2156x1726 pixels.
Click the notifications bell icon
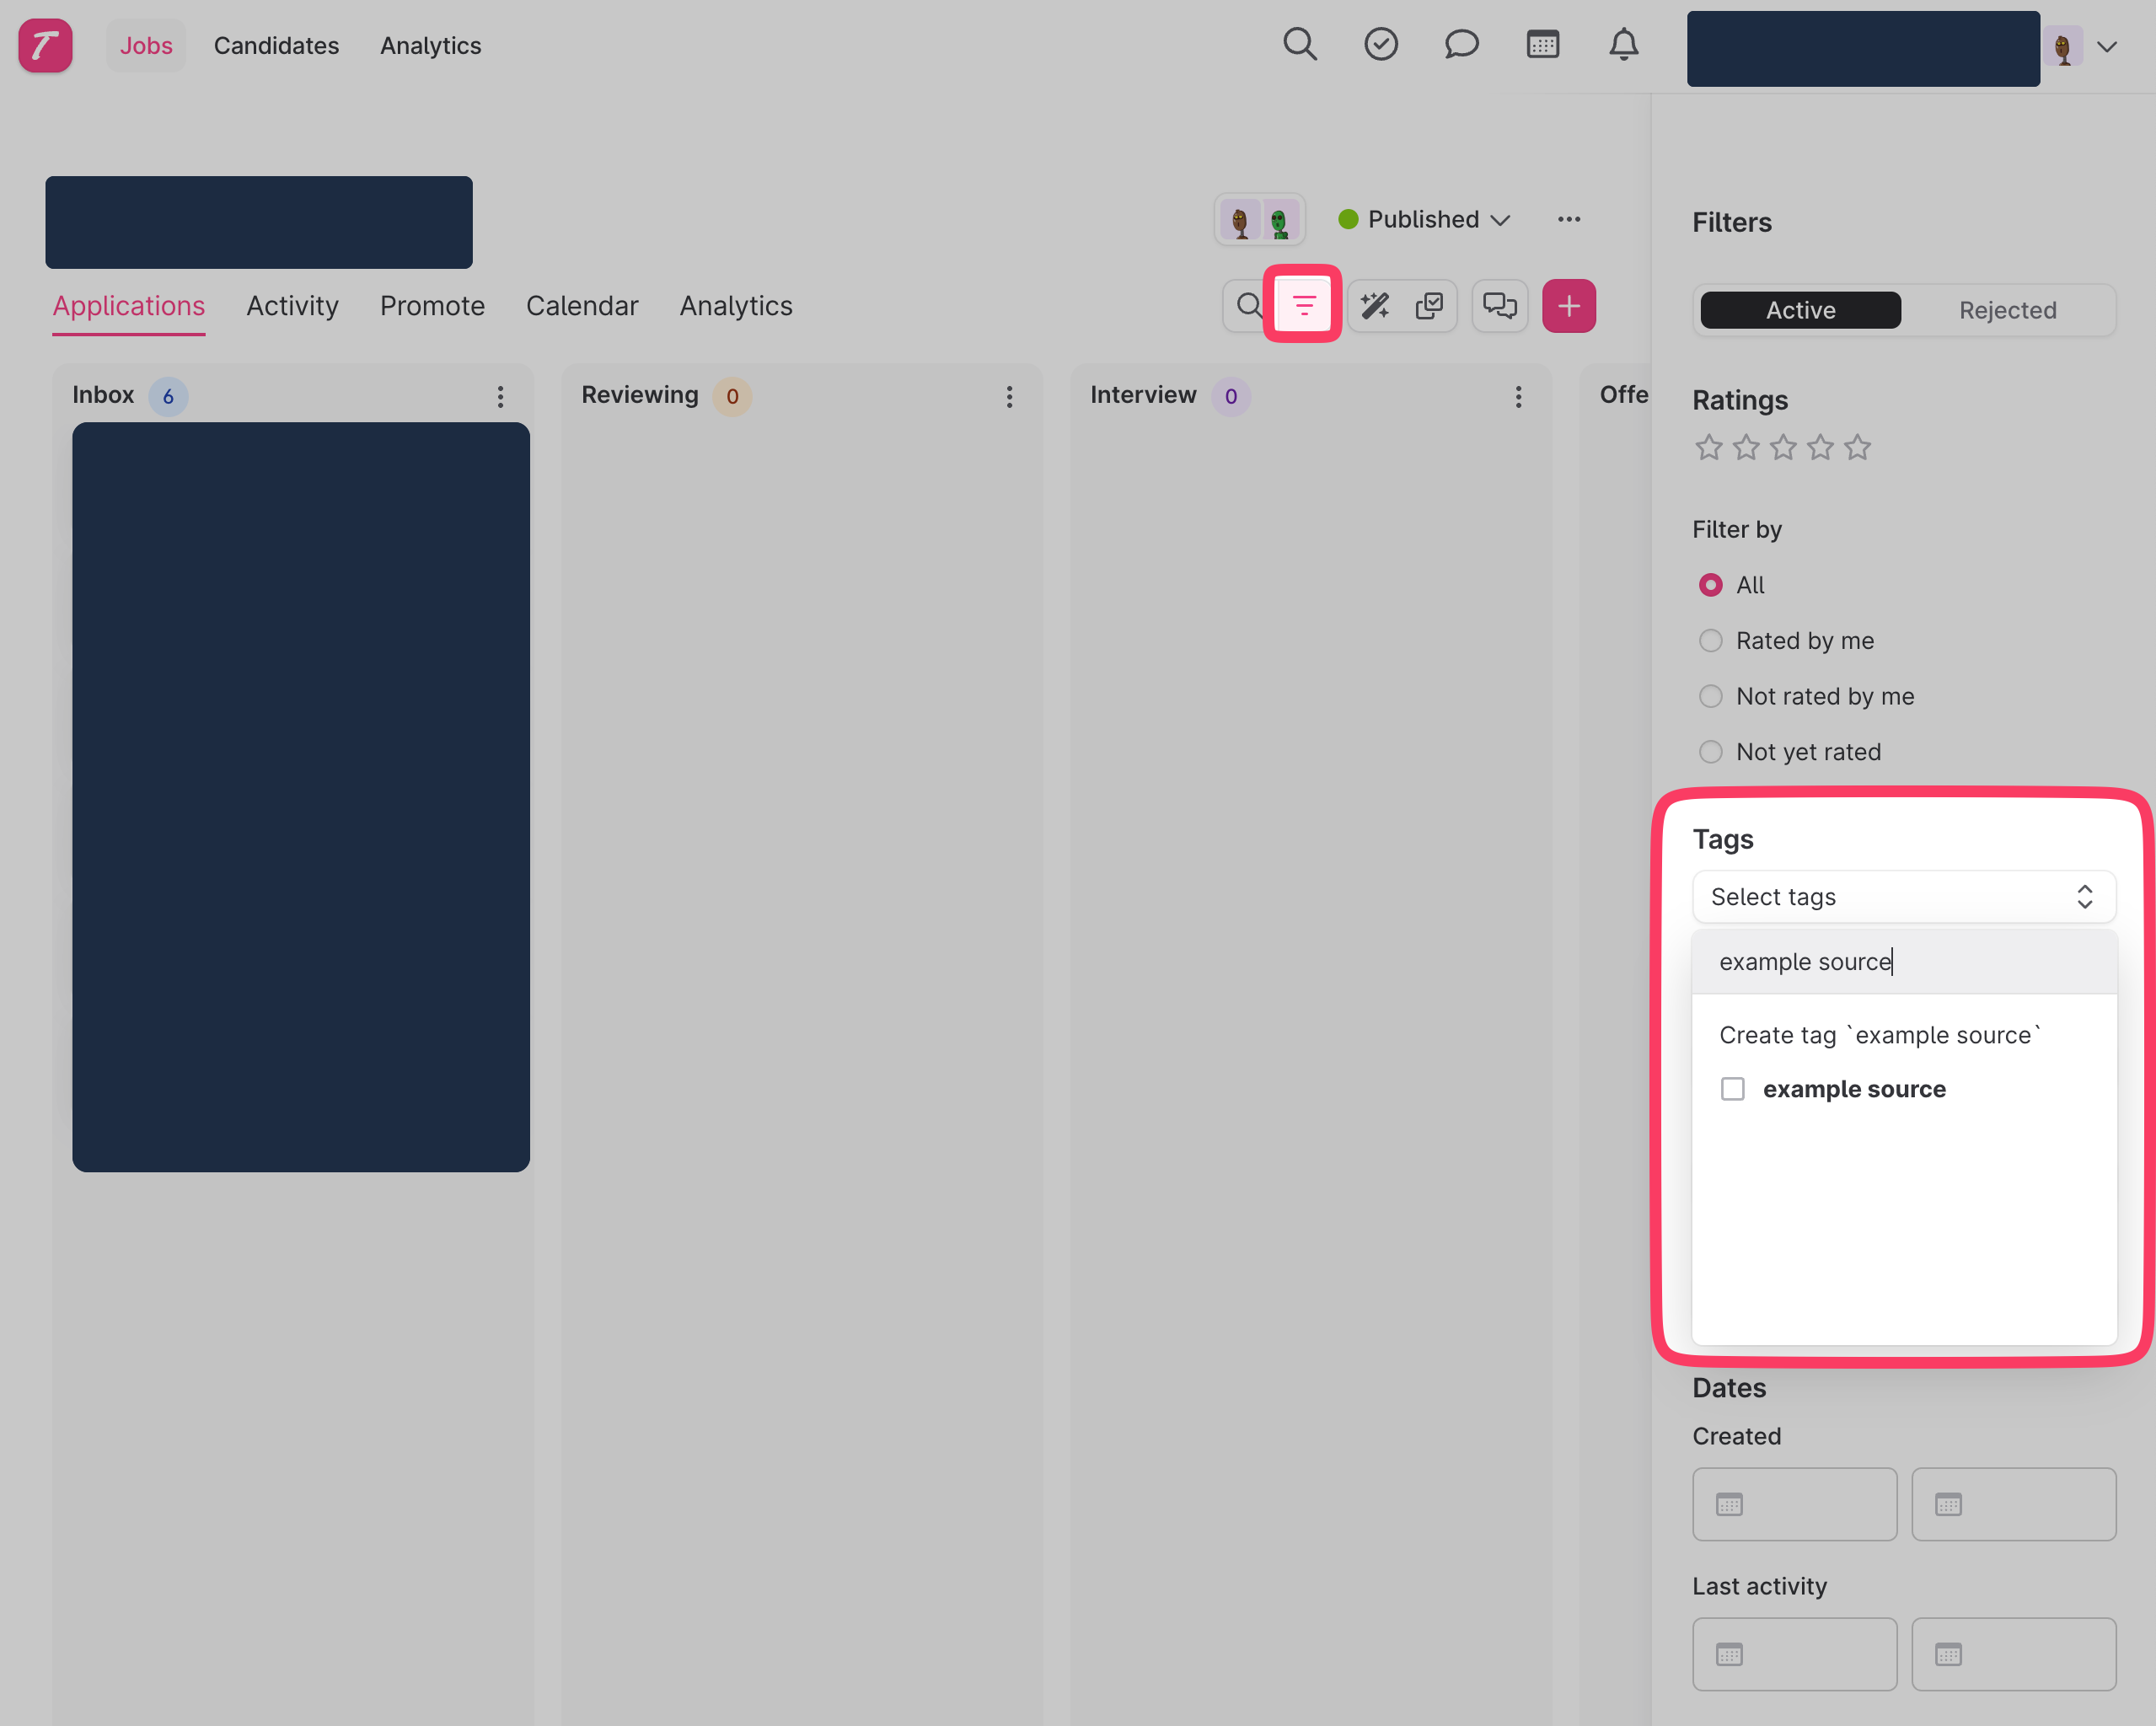[x=1623, y=45]
